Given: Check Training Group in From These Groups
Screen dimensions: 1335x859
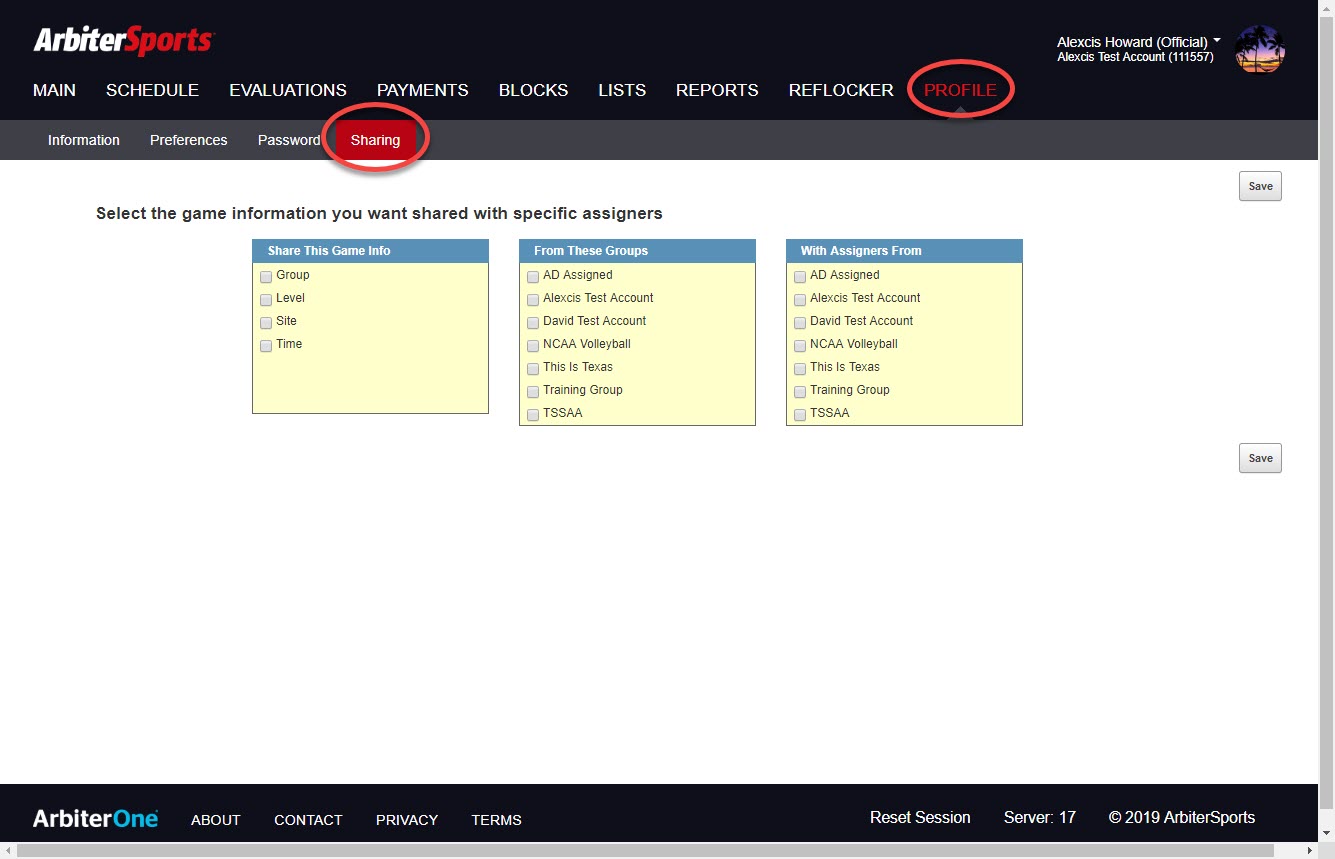Looking at the screenshot, I should [x=533, y=392].
